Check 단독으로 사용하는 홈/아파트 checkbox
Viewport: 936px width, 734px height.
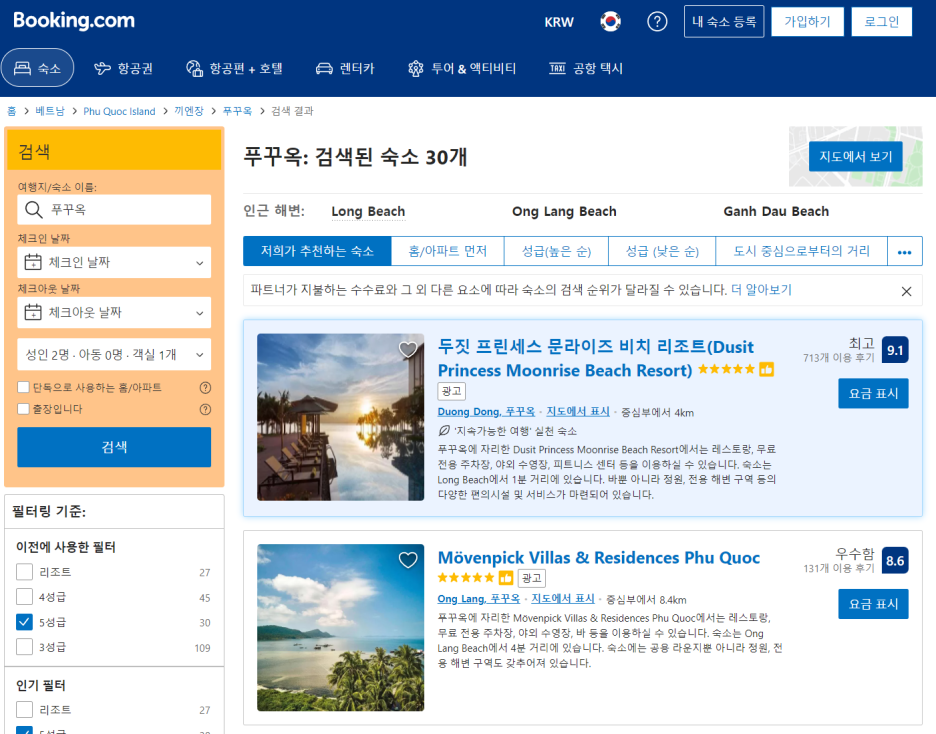pos(23,387)
